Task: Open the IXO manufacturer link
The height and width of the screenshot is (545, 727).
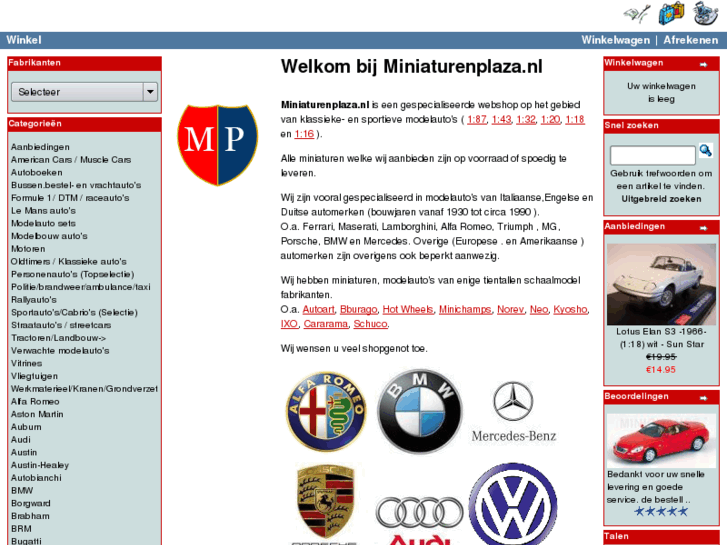Action: coord(289,324)
